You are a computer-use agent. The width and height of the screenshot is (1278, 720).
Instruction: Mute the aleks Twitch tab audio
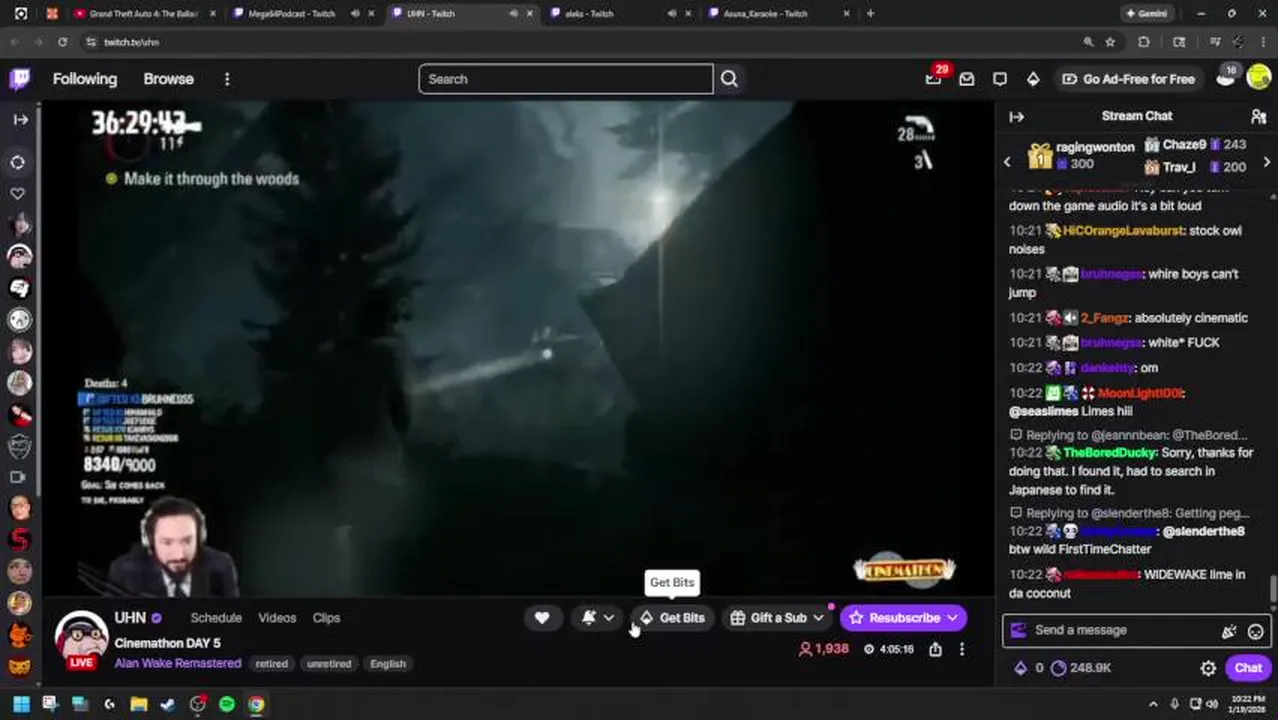pyautogui.click(x=671, y=14)
